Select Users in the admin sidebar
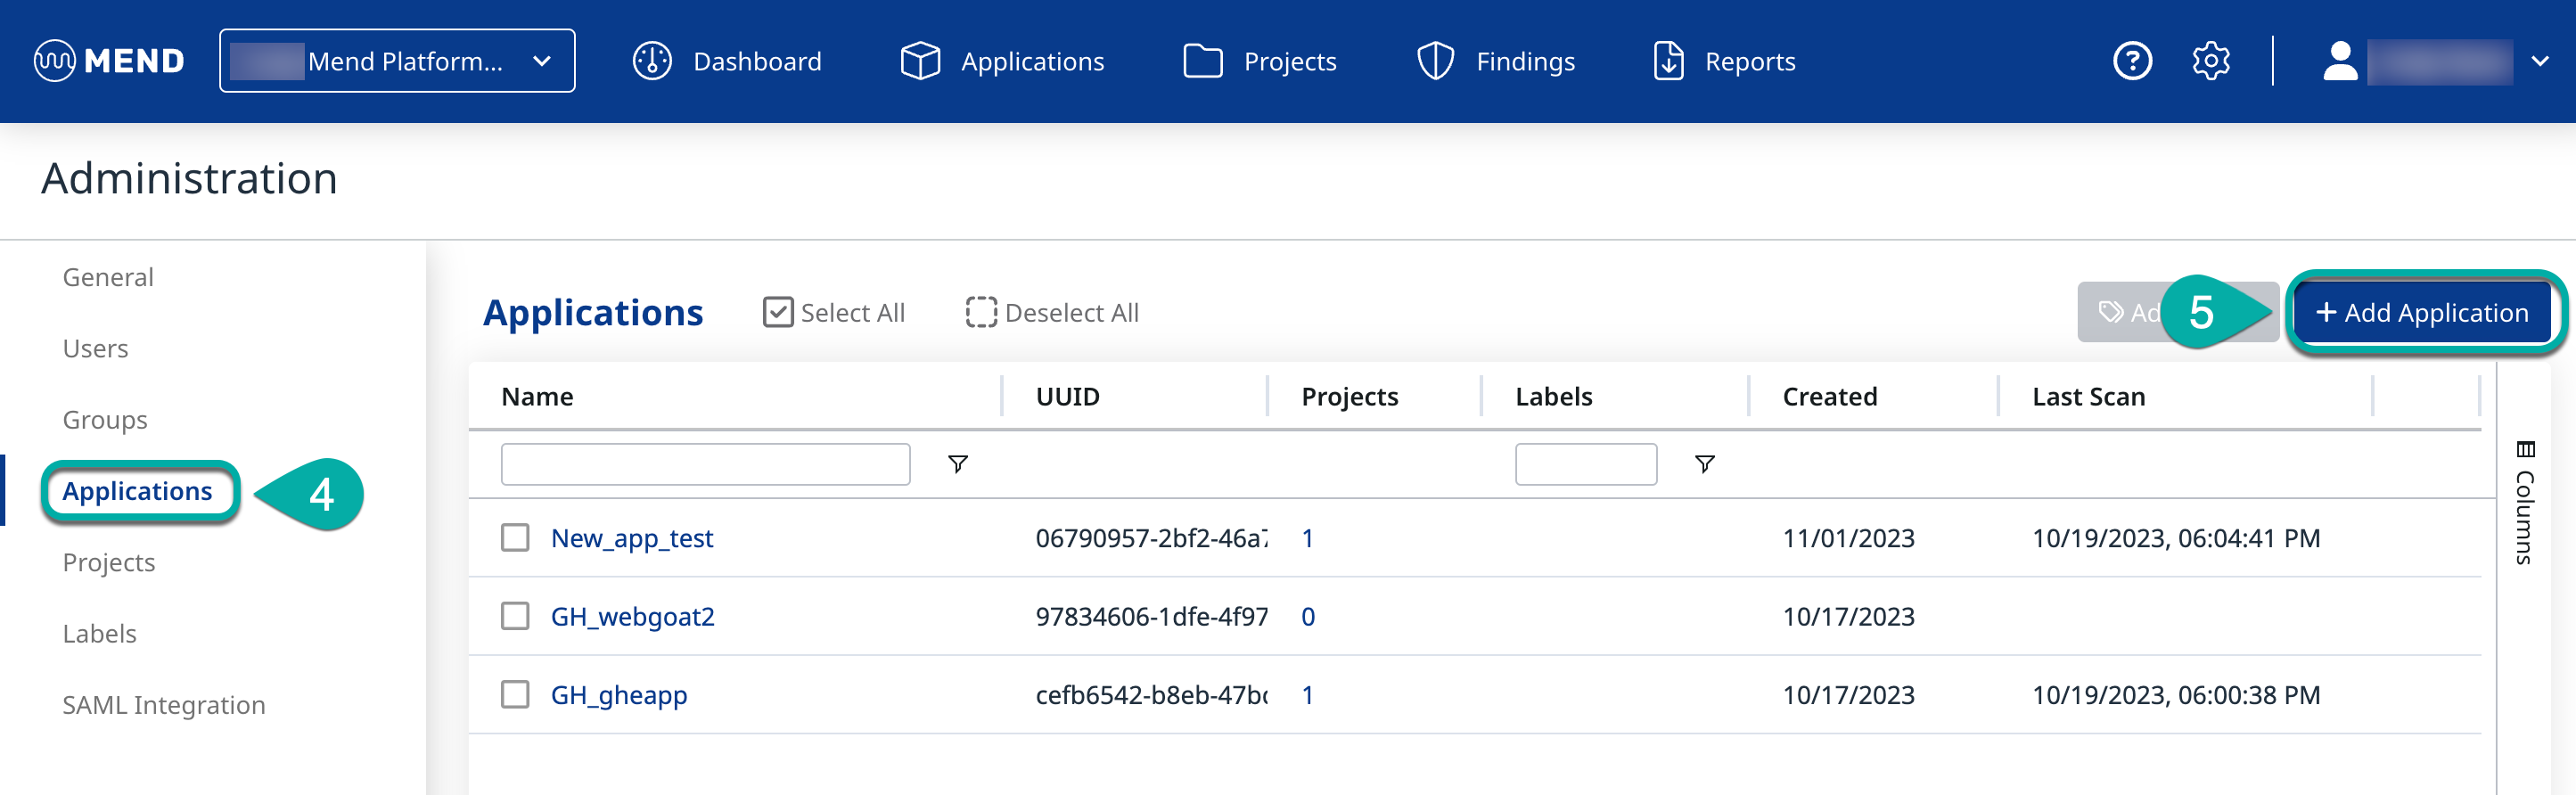 coord(95,349)
